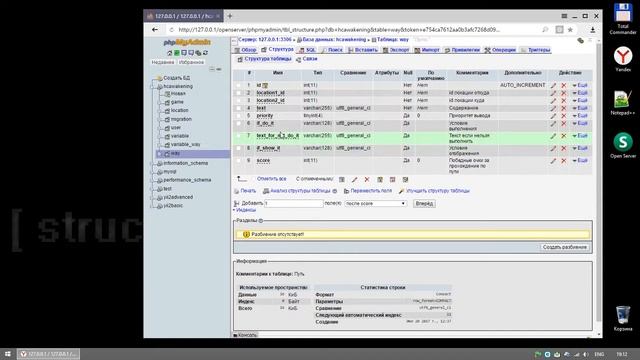
Task: Open Total Commander desktop icon
Action: (623, 19)
